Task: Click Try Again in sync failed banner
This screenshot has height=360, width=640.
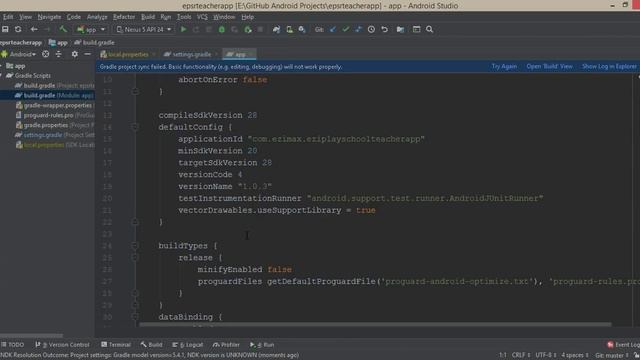Action: click(504, 67)
